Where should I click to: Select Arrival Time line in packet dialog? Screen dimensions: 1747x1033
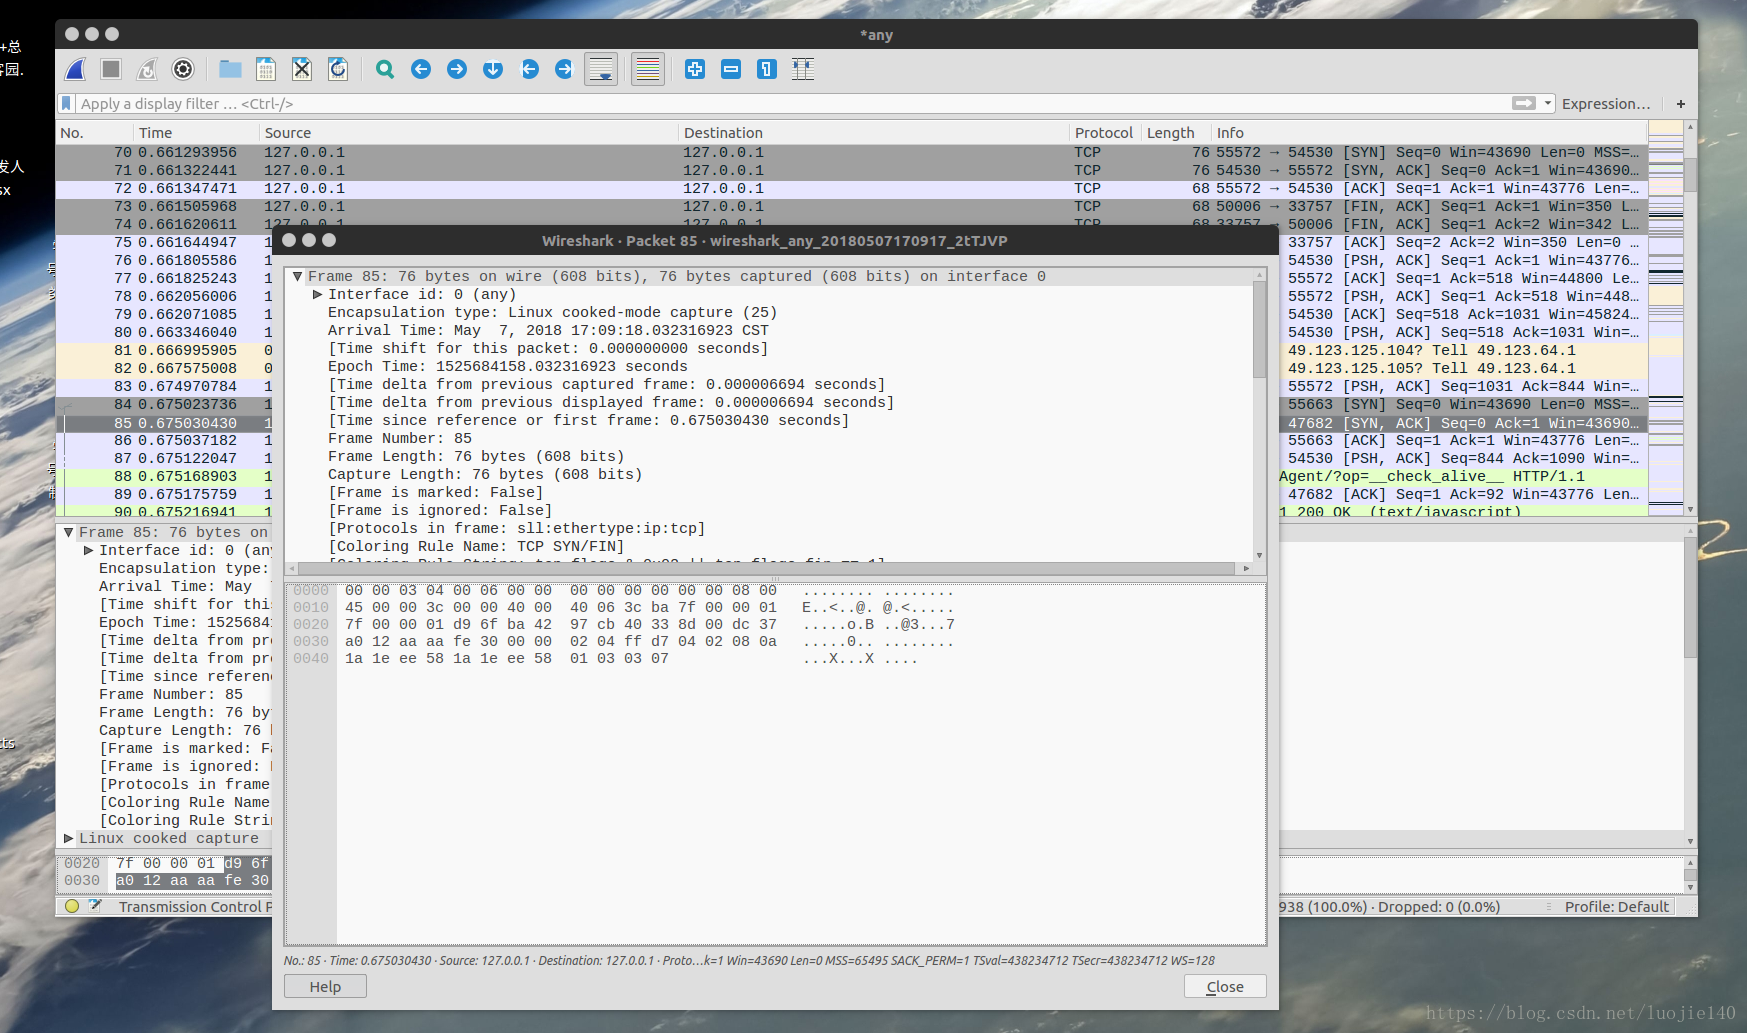click(x=548, y=330)
